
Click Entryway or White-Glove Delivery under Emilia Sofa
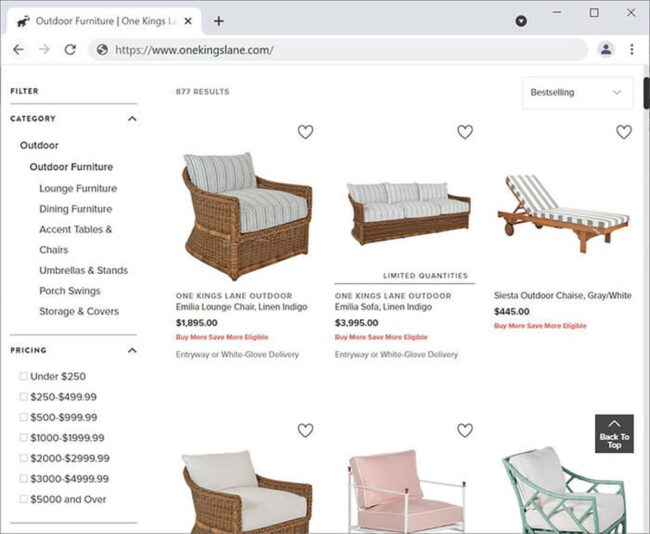pyautogui.click(x=396, y=354)
